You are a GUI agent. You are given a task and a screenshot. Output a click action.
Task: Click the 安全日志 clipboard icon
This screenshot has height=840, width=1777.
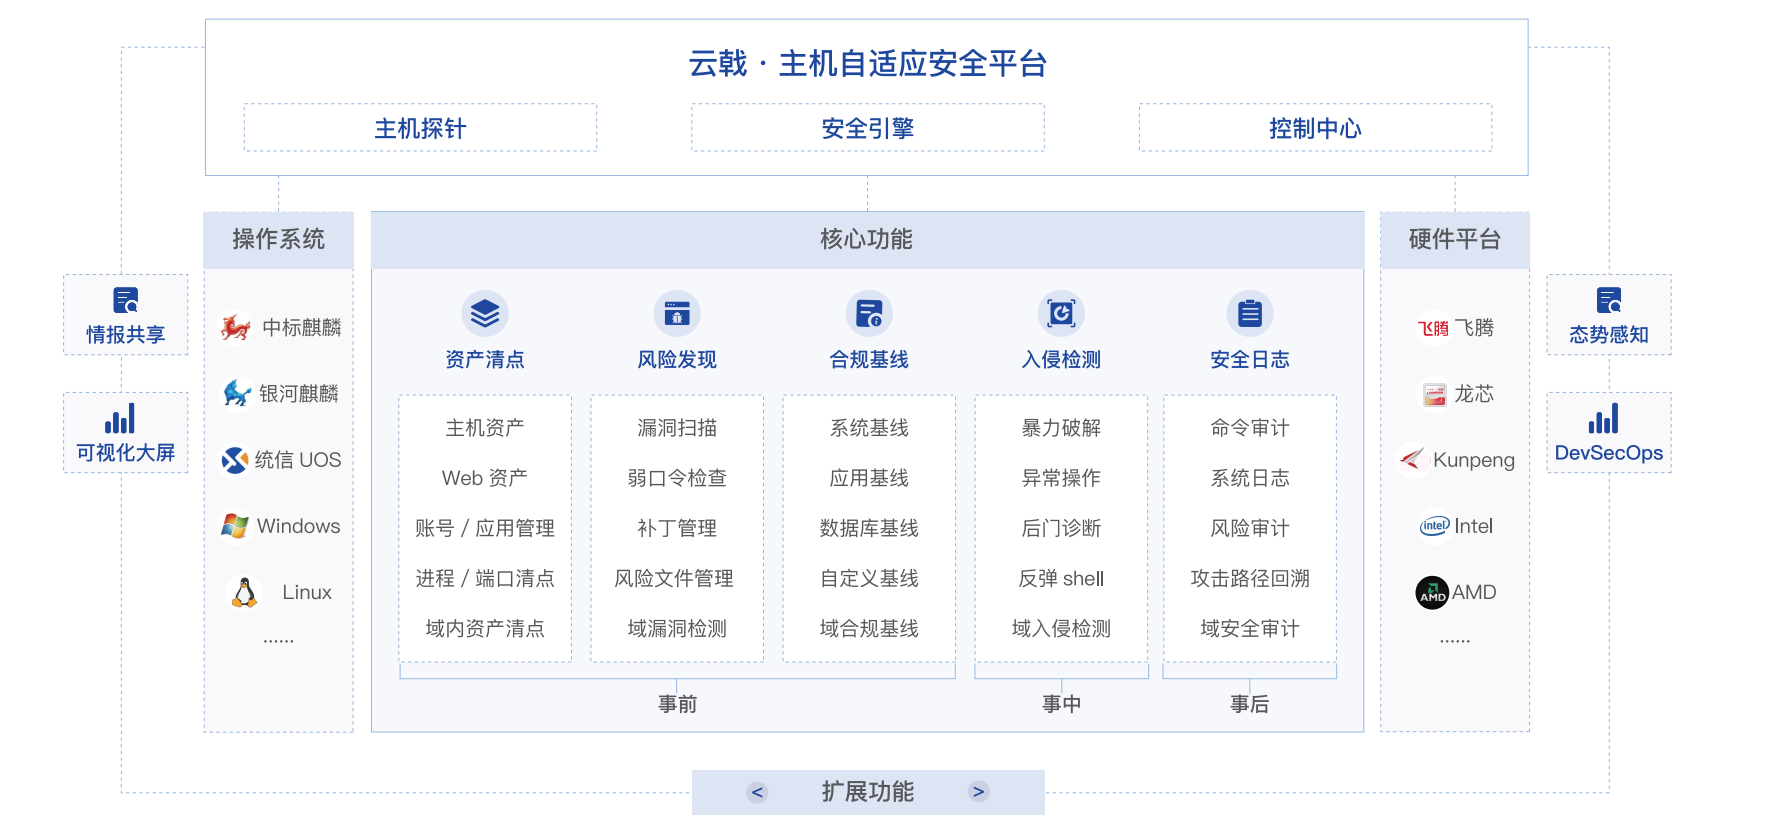tap(1250, 314)
